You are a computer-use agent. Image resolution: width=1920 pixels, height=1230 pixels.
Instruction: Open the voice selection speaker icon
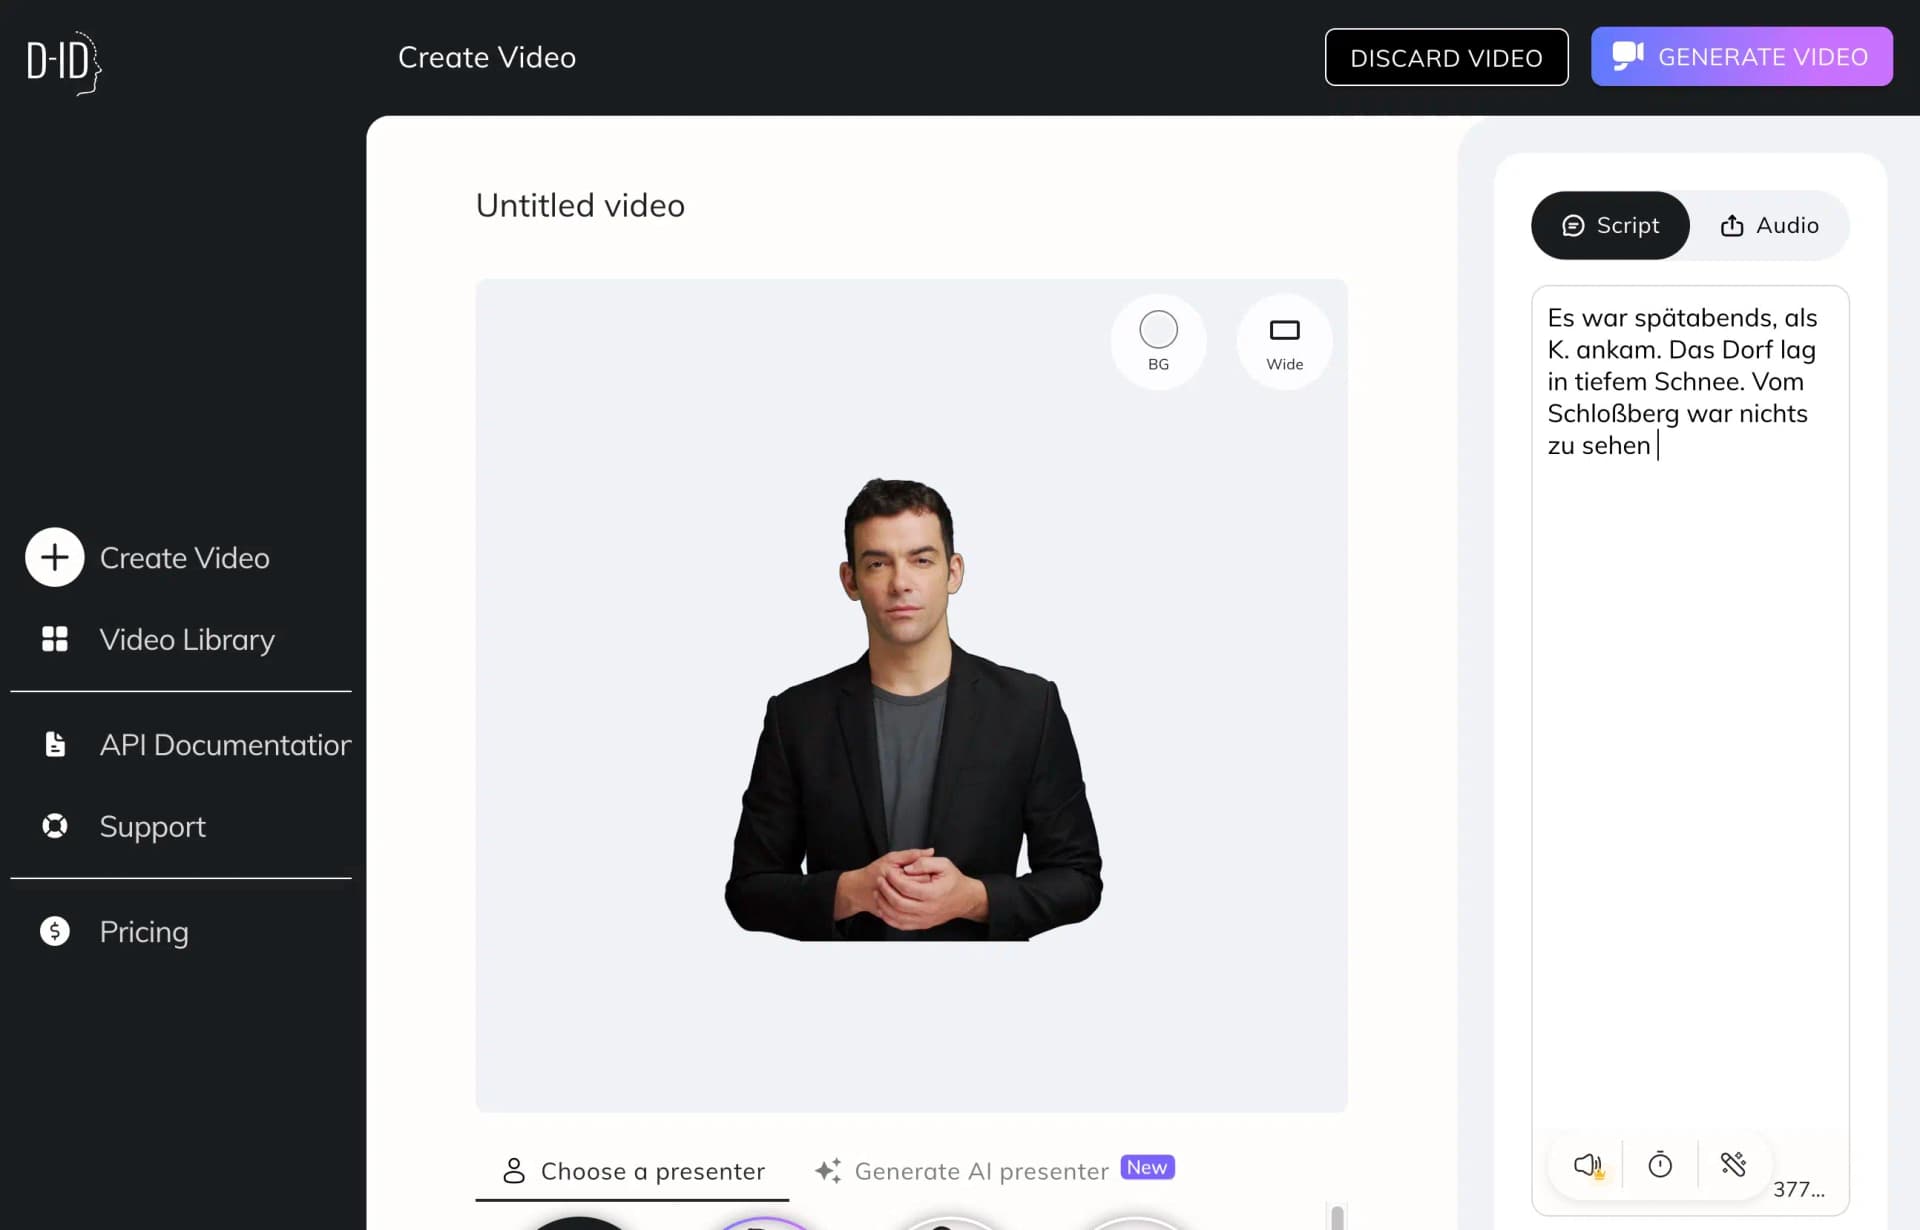[1588, 1164]
